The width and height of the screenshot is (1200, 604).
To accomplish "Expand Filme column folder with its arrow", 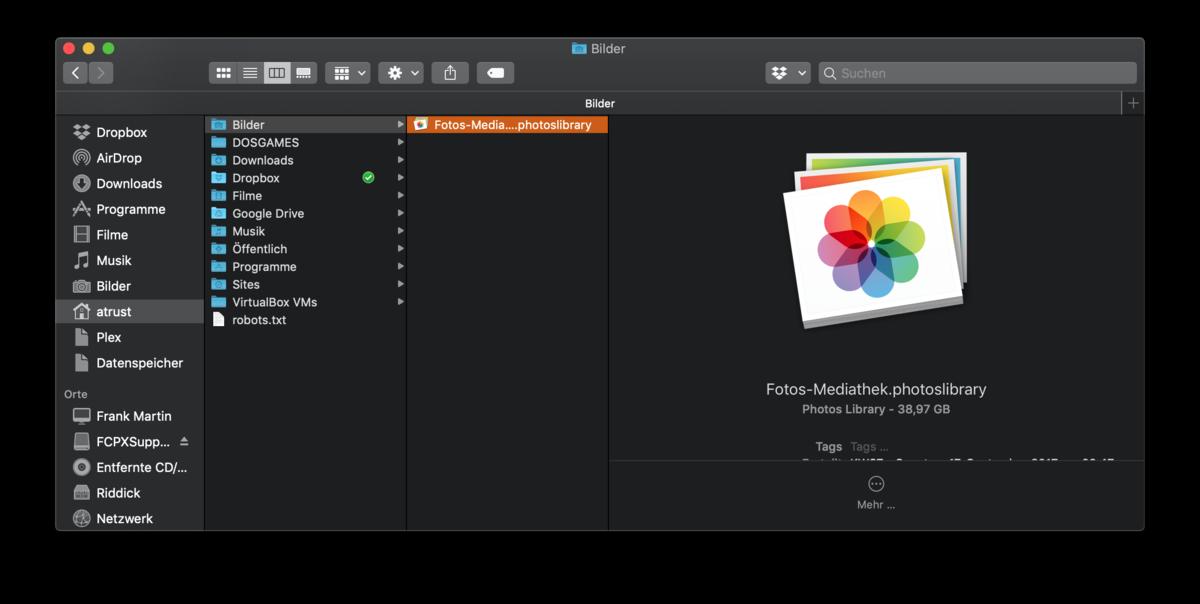I will tap(400, 196).
